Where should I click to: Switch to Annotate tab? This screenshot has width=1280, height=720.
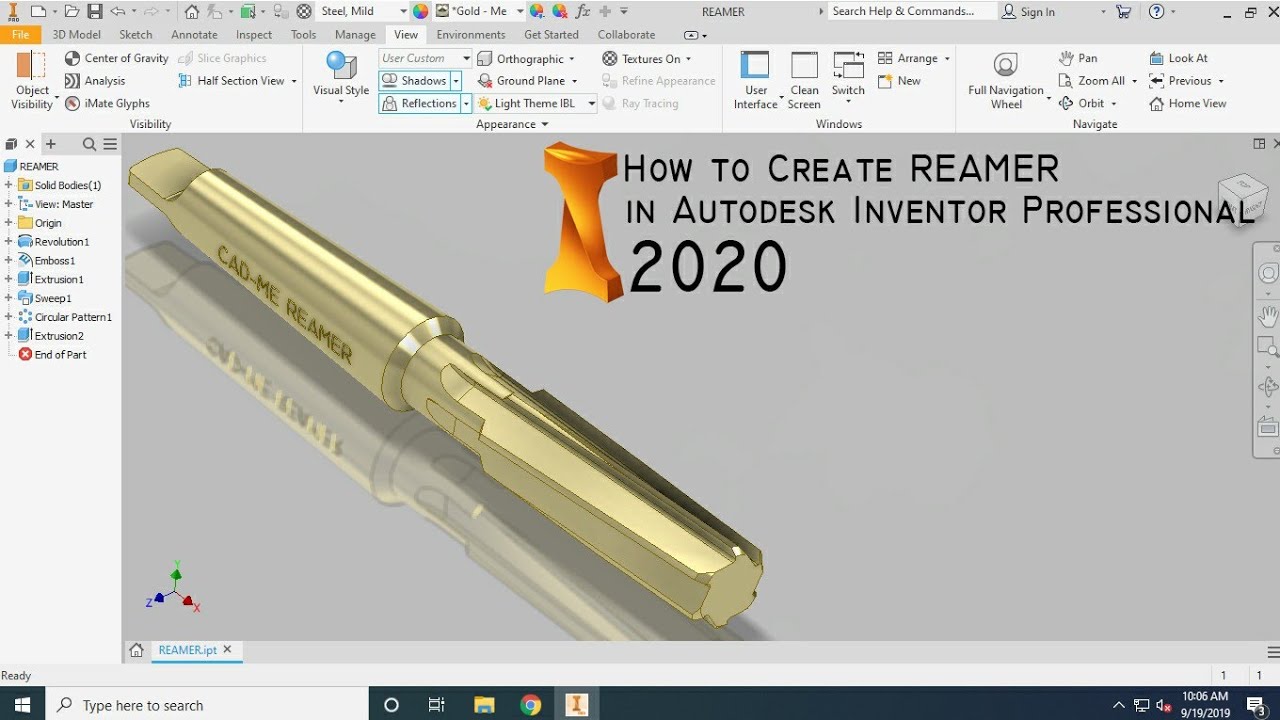pyautogui.click(x=194, y=34)
